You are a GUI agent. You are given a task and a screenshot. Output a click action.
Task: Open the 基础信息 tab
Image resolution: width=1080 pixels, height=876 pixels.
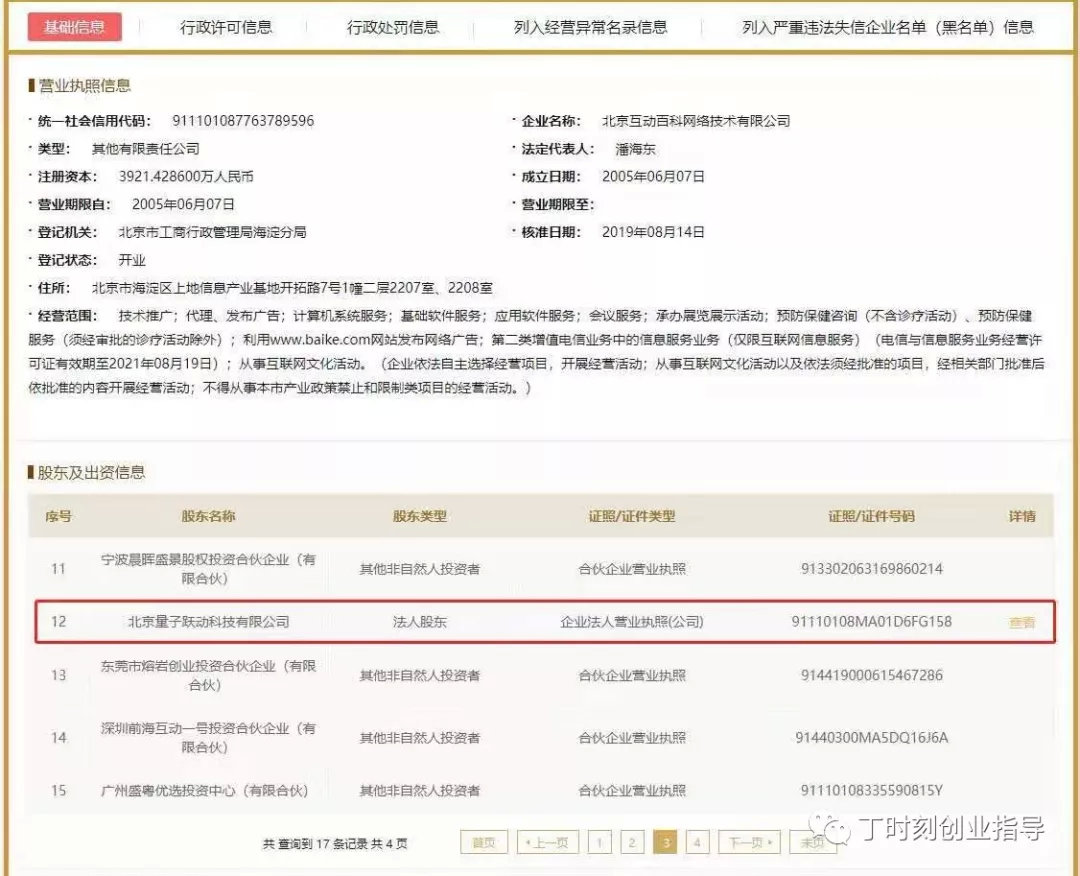point(74,27)
